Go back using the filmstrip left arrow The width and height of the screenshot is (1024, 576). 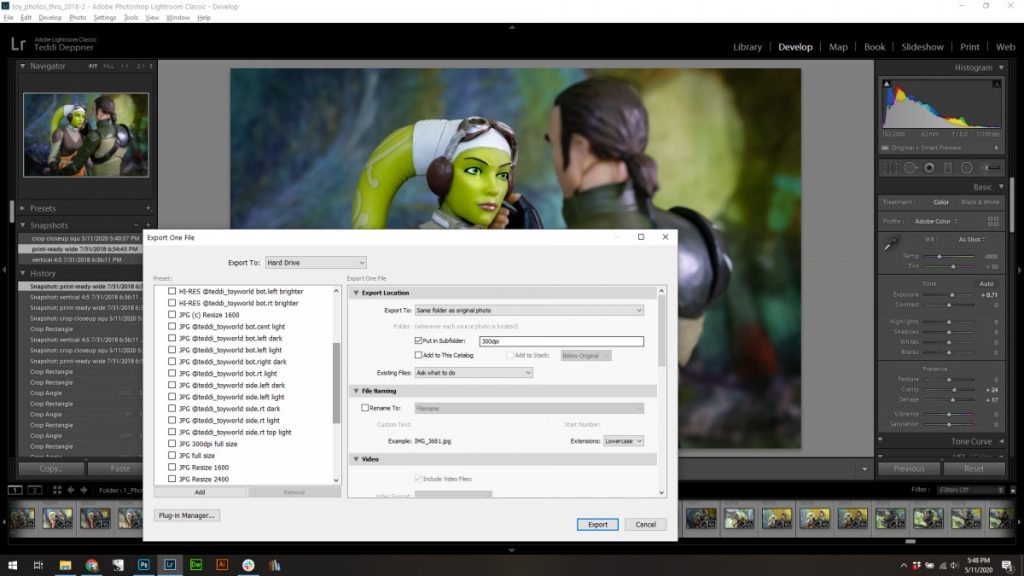point(71,490)
